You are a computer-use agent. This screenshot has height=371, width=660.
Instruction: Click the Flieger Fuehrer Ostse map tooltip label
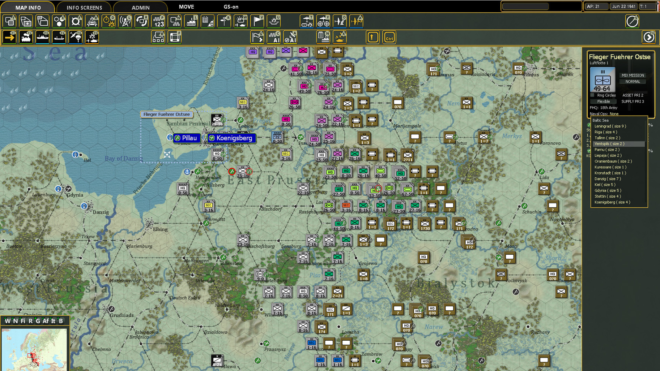coord(166,115)
